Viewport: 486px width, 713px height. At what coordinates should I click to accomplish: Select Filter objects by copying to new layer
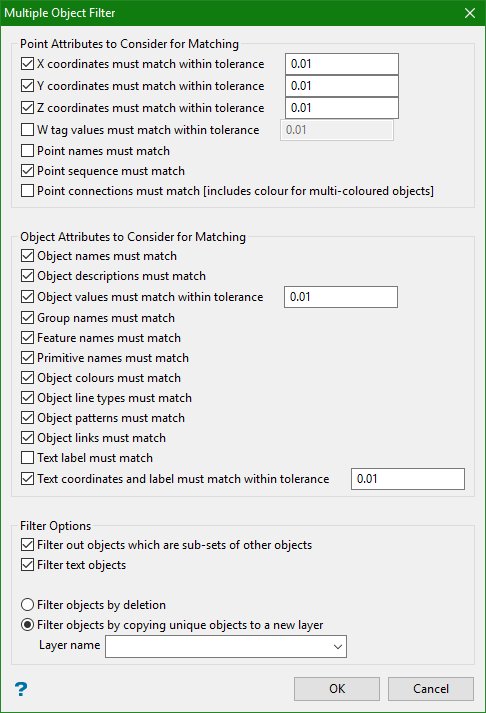(x=27, y=625)
